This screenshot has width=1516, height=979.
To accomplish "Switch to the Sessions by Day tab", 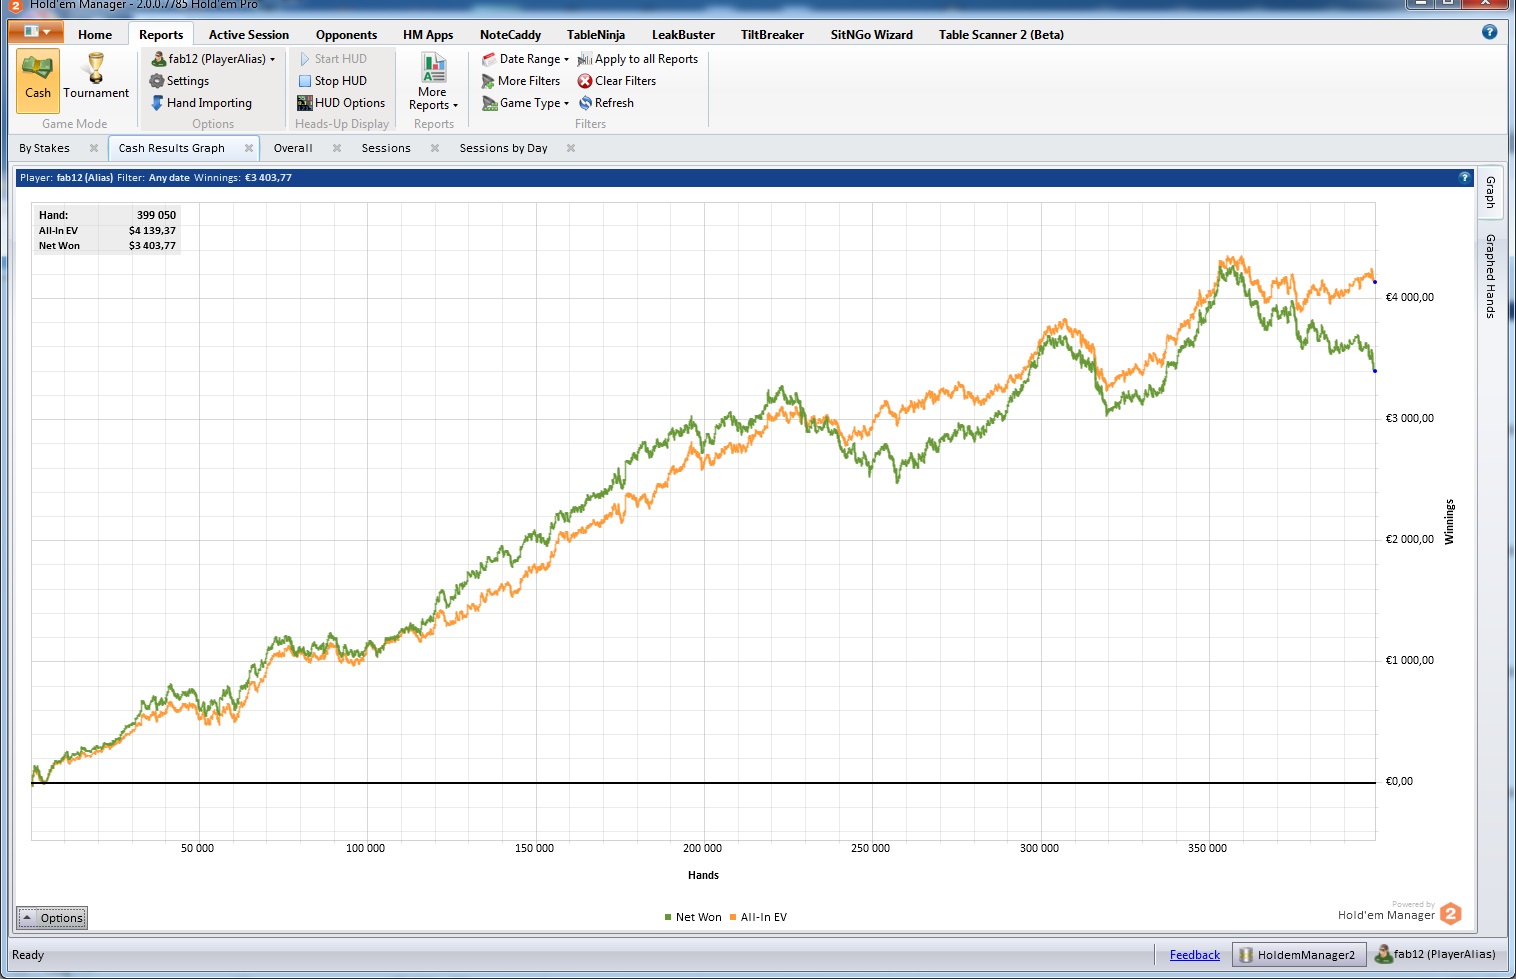I will pyautogui.click(x=503, y=148).
